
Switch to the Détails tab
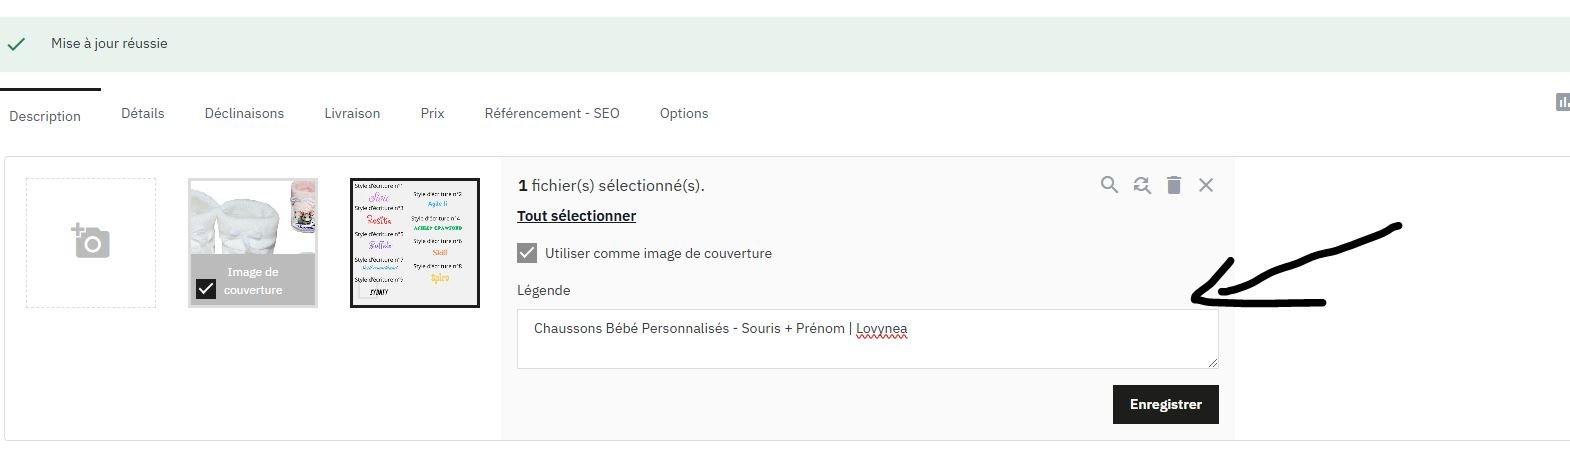143,113
